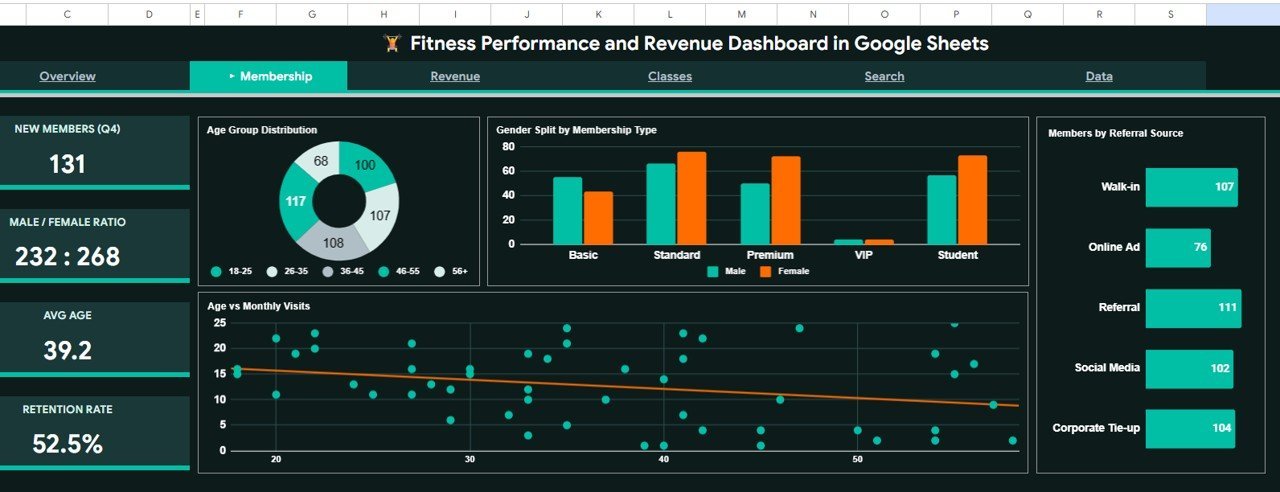Click the 18-25 legend dot
Screen dimensions: 1280x492
click(x=216, y=272)
